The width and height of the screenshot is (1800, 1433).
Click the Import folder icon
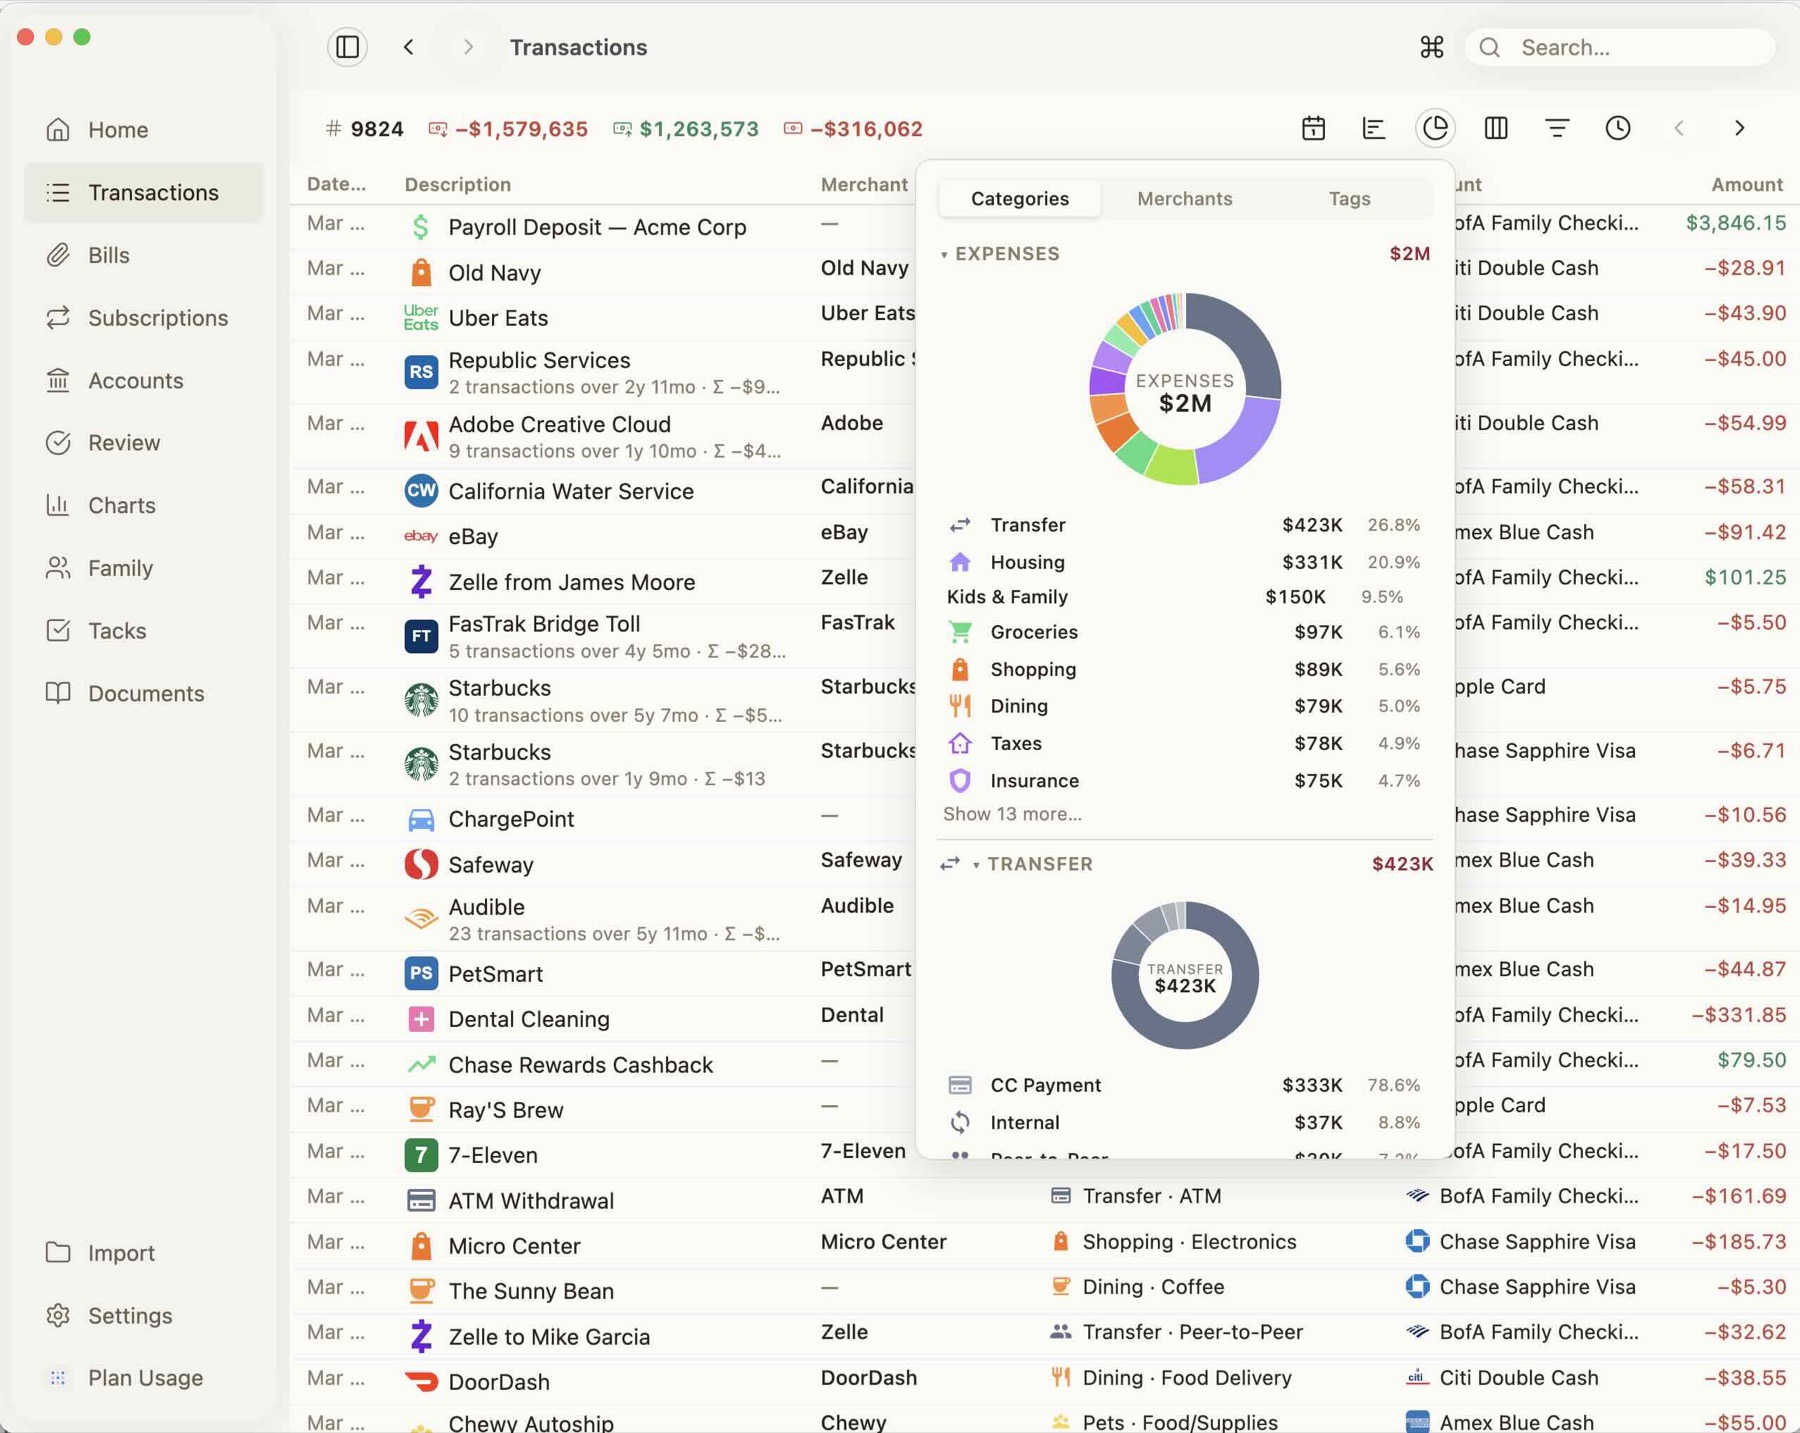58,1253
